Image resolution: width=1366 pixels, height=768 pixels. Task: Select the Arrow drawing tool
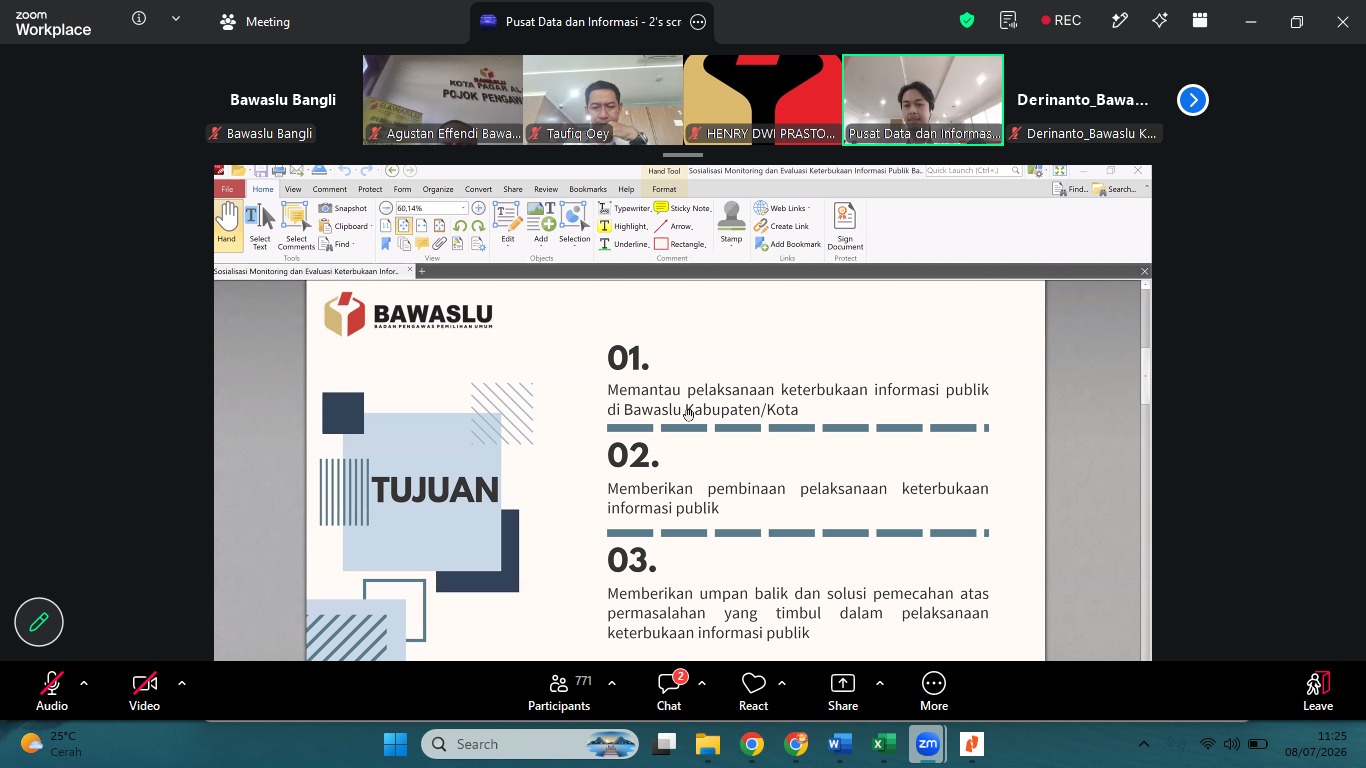[x=674, y=226]
